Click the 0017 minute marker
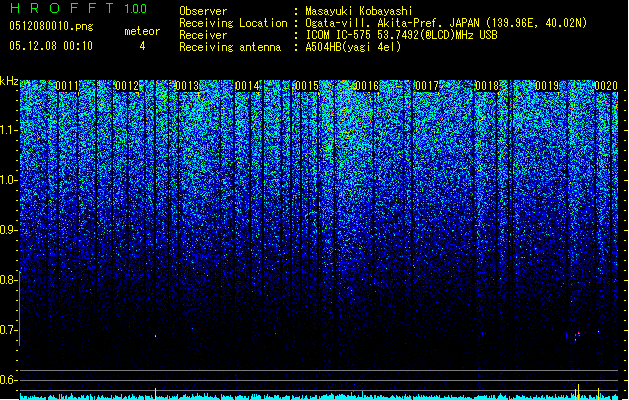 pyautogui.click(x=427, y=86)
